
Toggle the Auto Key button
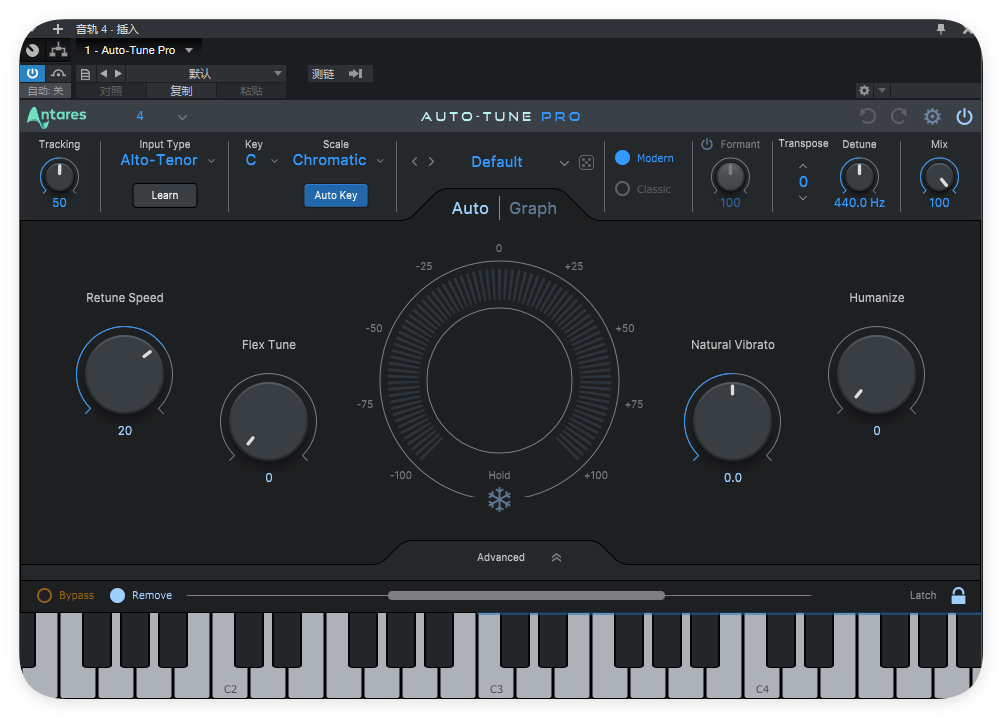click(x=335, y=195)
